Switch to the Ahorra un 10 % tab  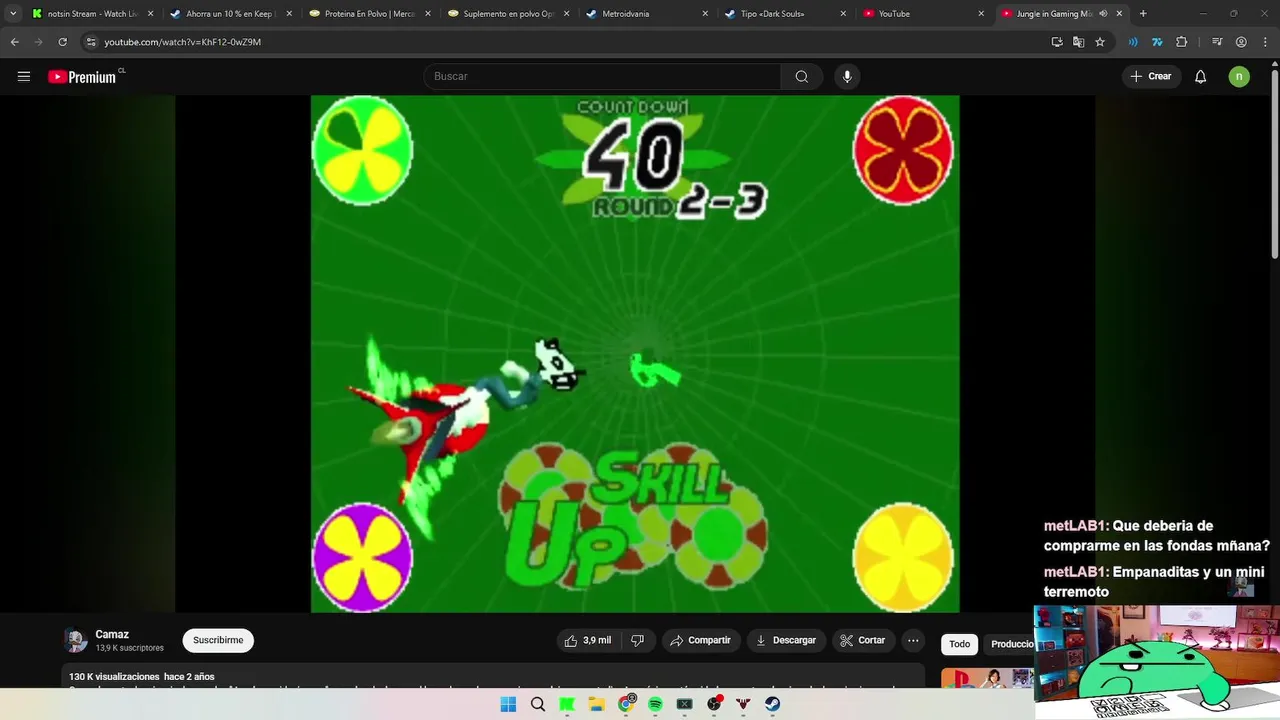pos(231,14)
